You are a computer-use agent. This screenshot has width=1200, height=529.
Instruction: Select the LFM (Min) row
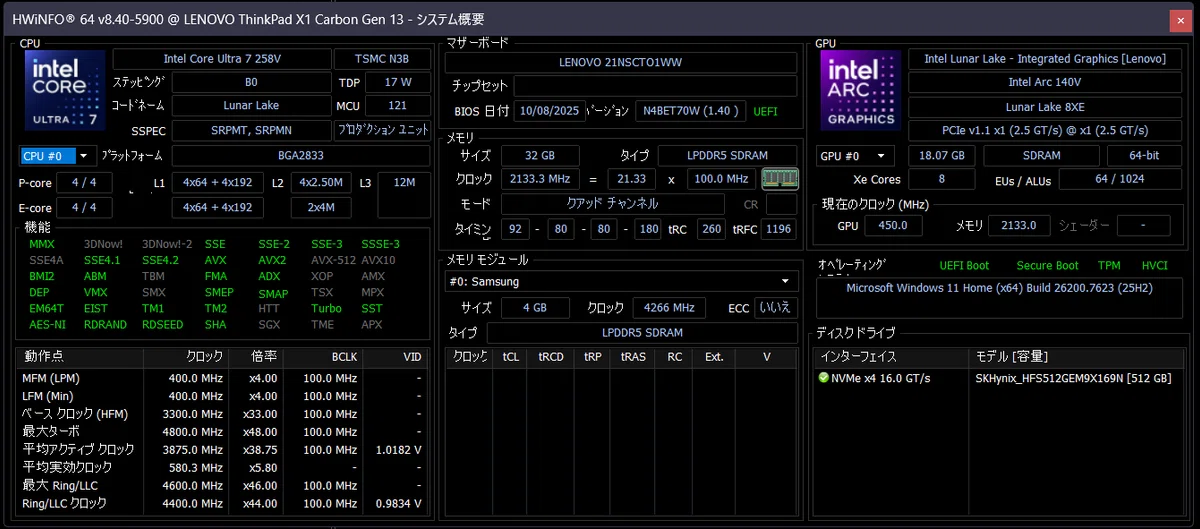point(223,397)
